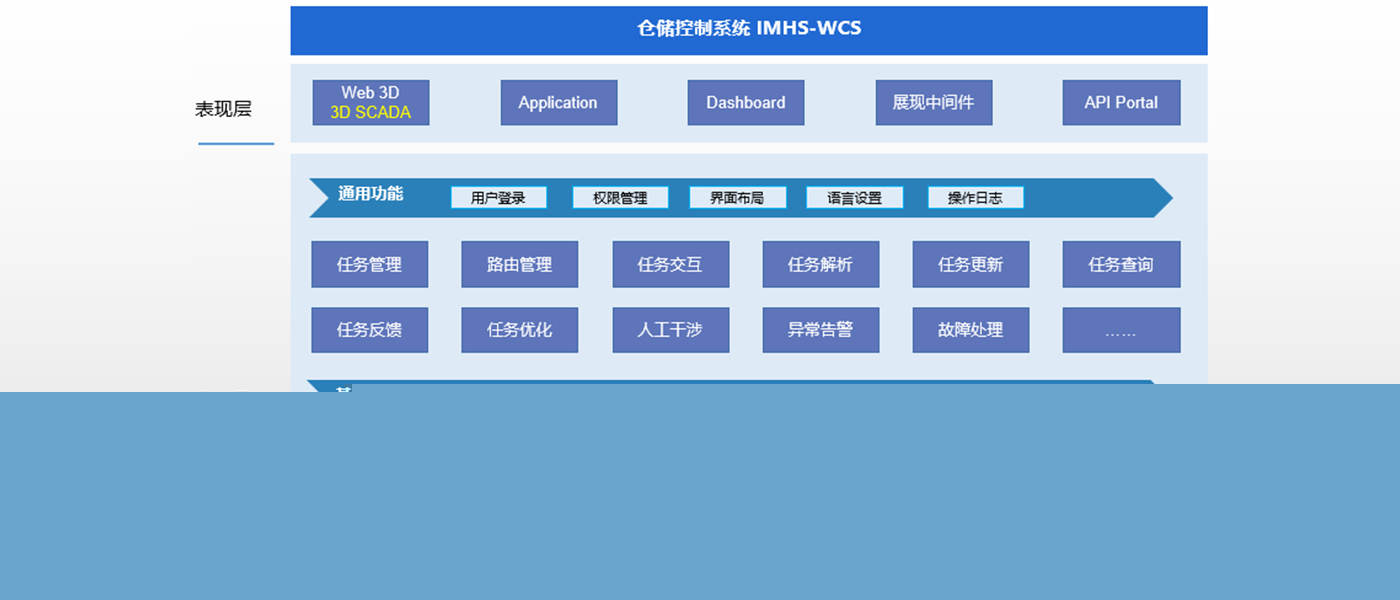Open the 语言设置 tab
The image size is (1400, 600).
854,198
